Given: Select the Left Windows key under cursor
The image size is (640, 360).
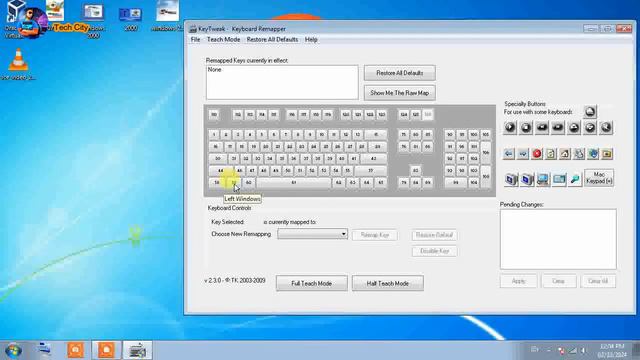Looking at the screenshot, I should [x=234, y=182].
